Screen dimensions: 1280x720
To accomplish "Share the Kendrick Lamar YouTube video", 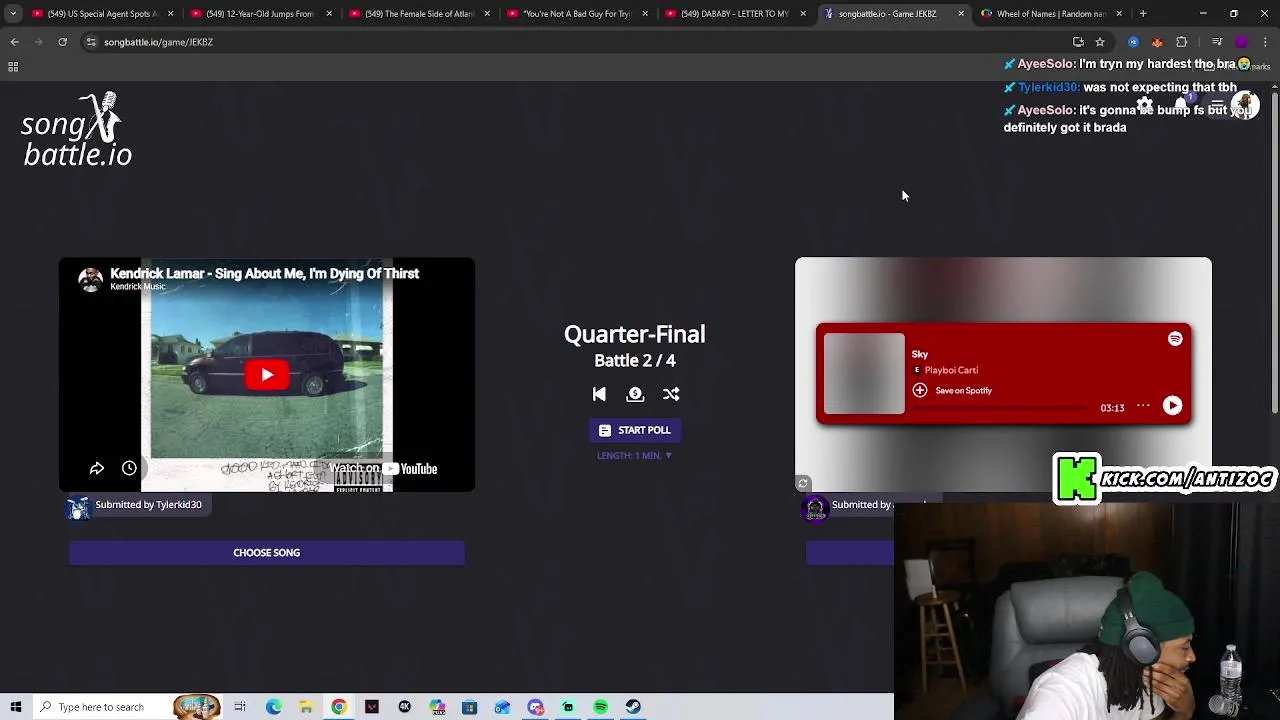I will point(97,468).
